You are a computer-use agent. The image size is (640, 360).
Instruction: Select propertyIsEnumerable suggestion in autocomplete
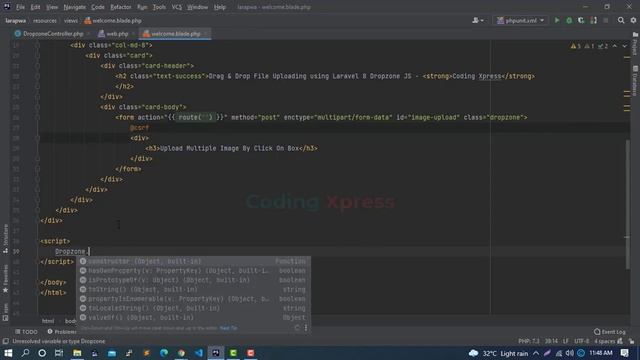(193, 299)
